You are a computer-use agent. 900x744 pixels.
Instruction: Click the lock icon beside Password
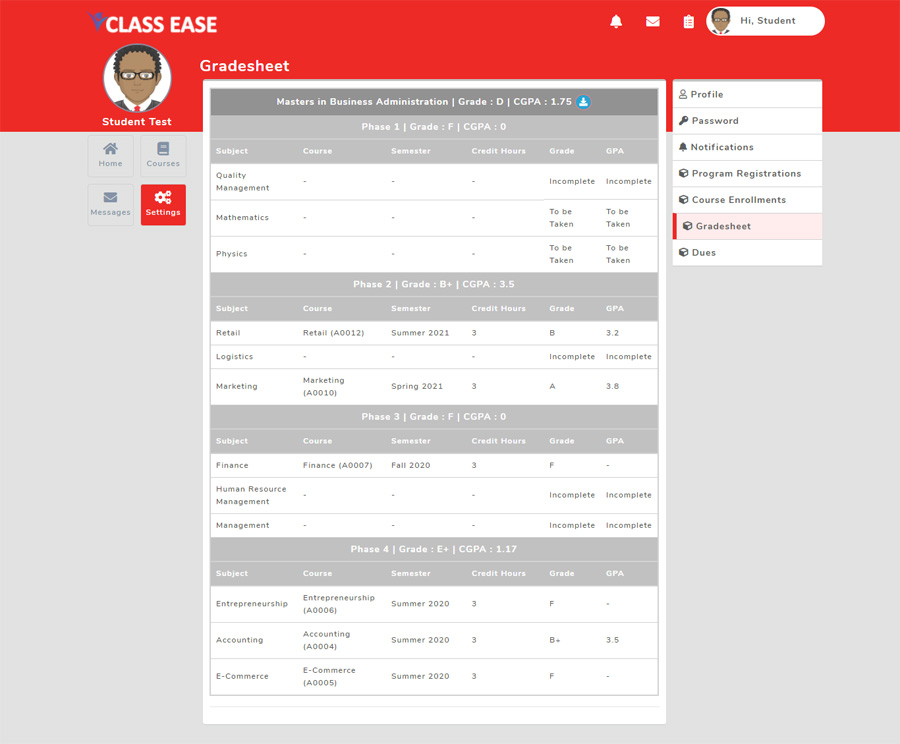click(x=685, y=120)
